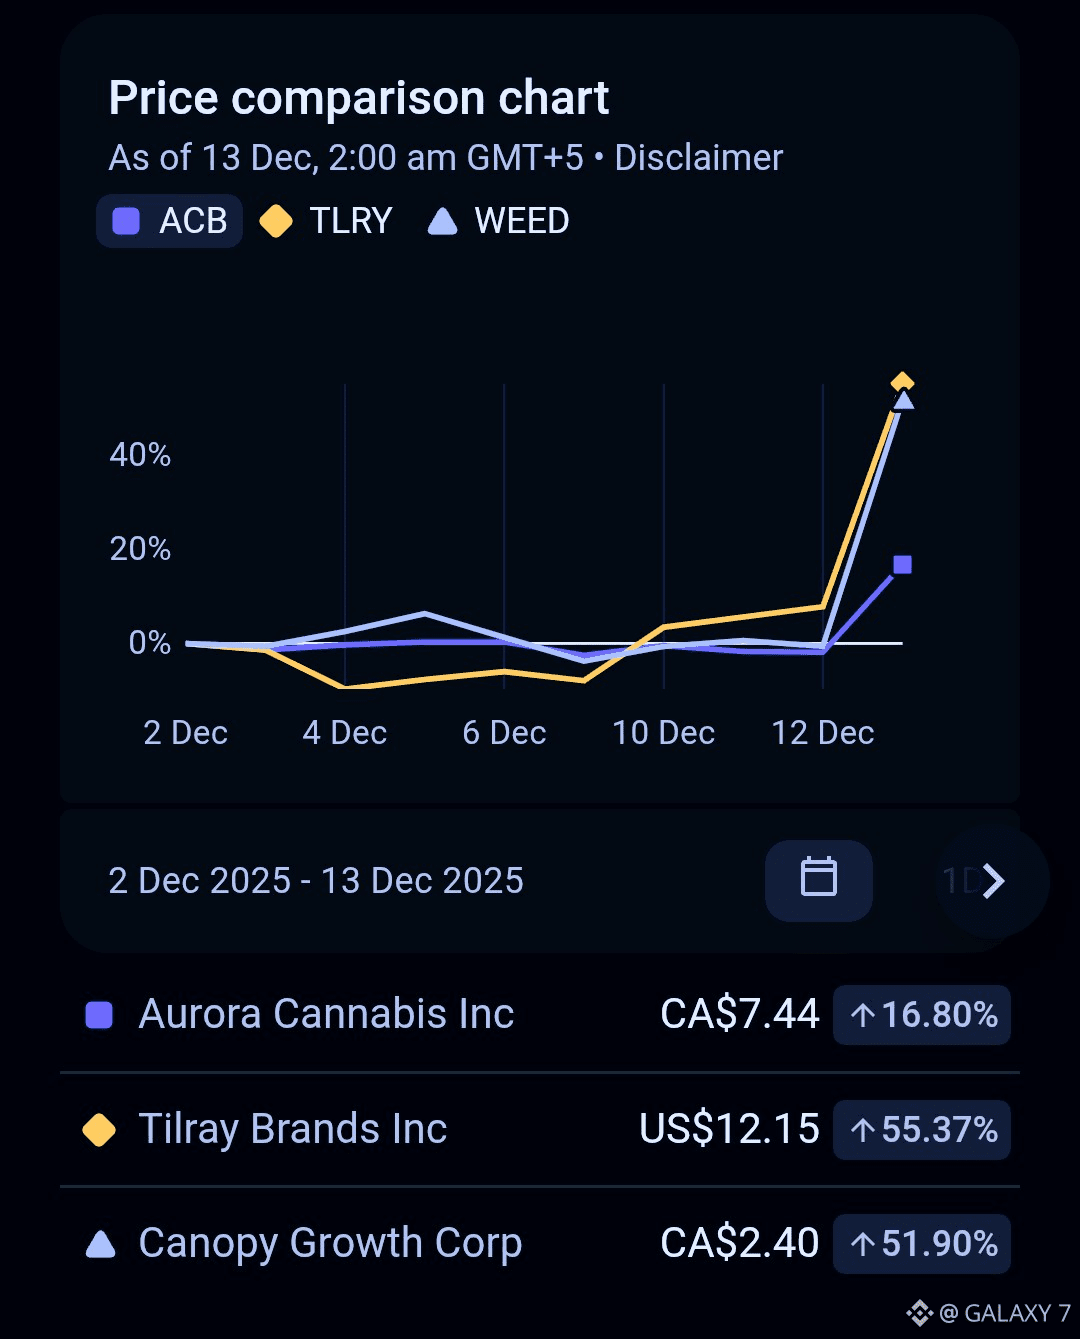Click the 55.37% change badge
This screenshot has height=1339, width=1080.
pyautogui.click(x=921, y=1130)
